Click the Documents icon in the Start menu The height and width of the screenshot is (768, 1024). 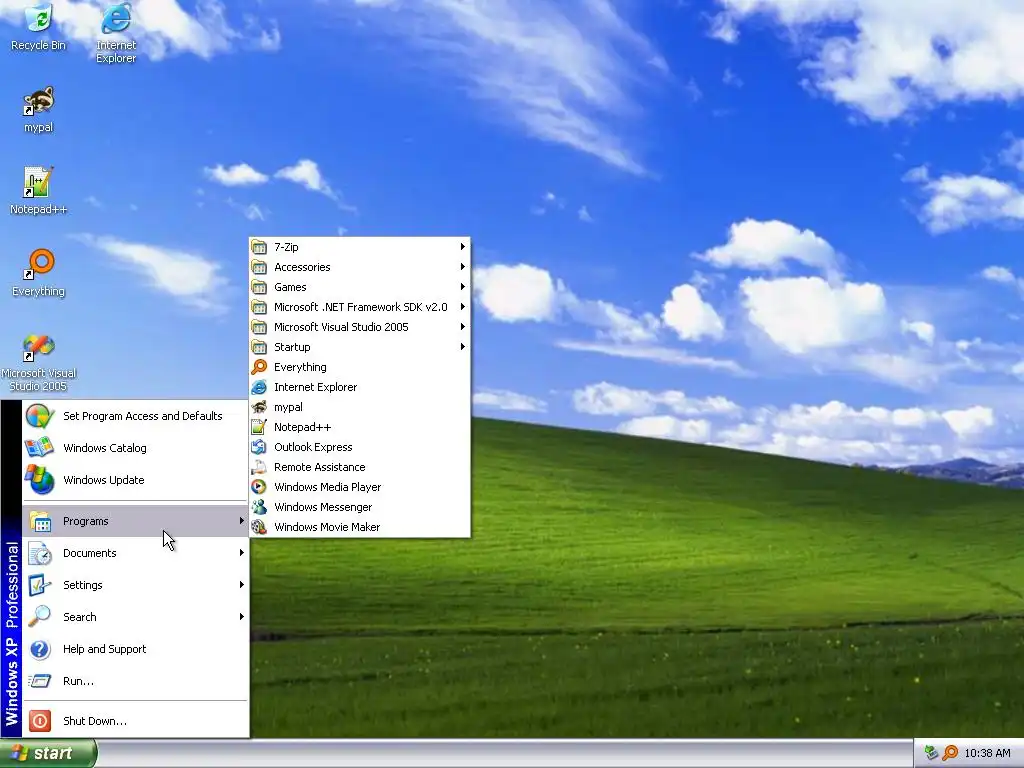point(40,553)
